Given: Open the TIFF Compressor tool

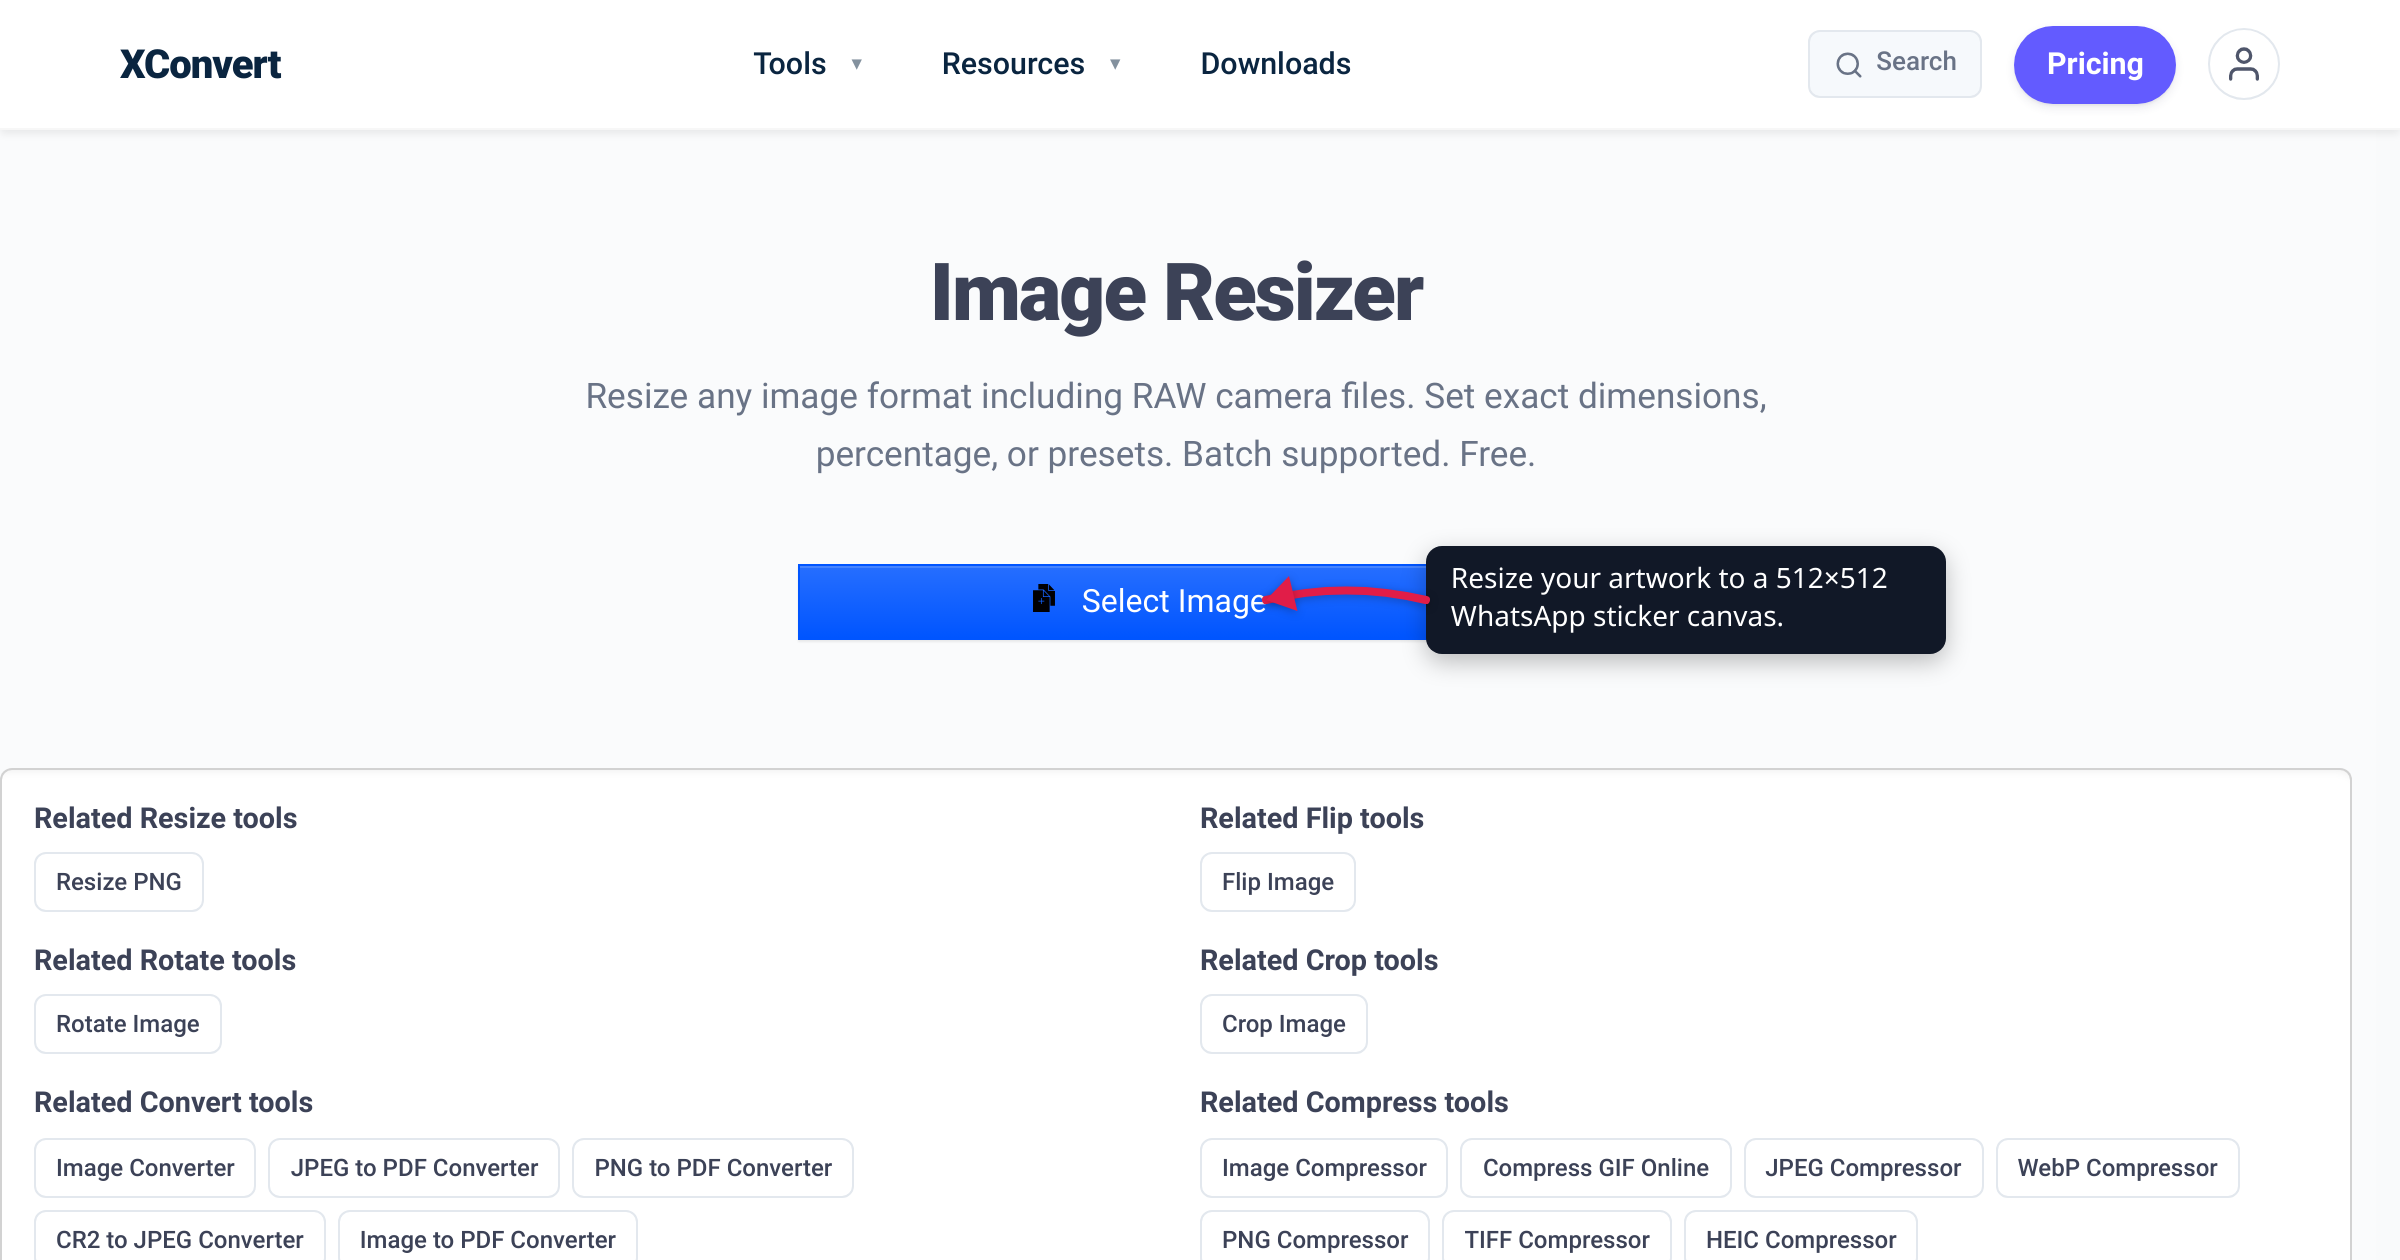Looking at the screenshot, I should pyautogui.click(x=1557, y=1238).
